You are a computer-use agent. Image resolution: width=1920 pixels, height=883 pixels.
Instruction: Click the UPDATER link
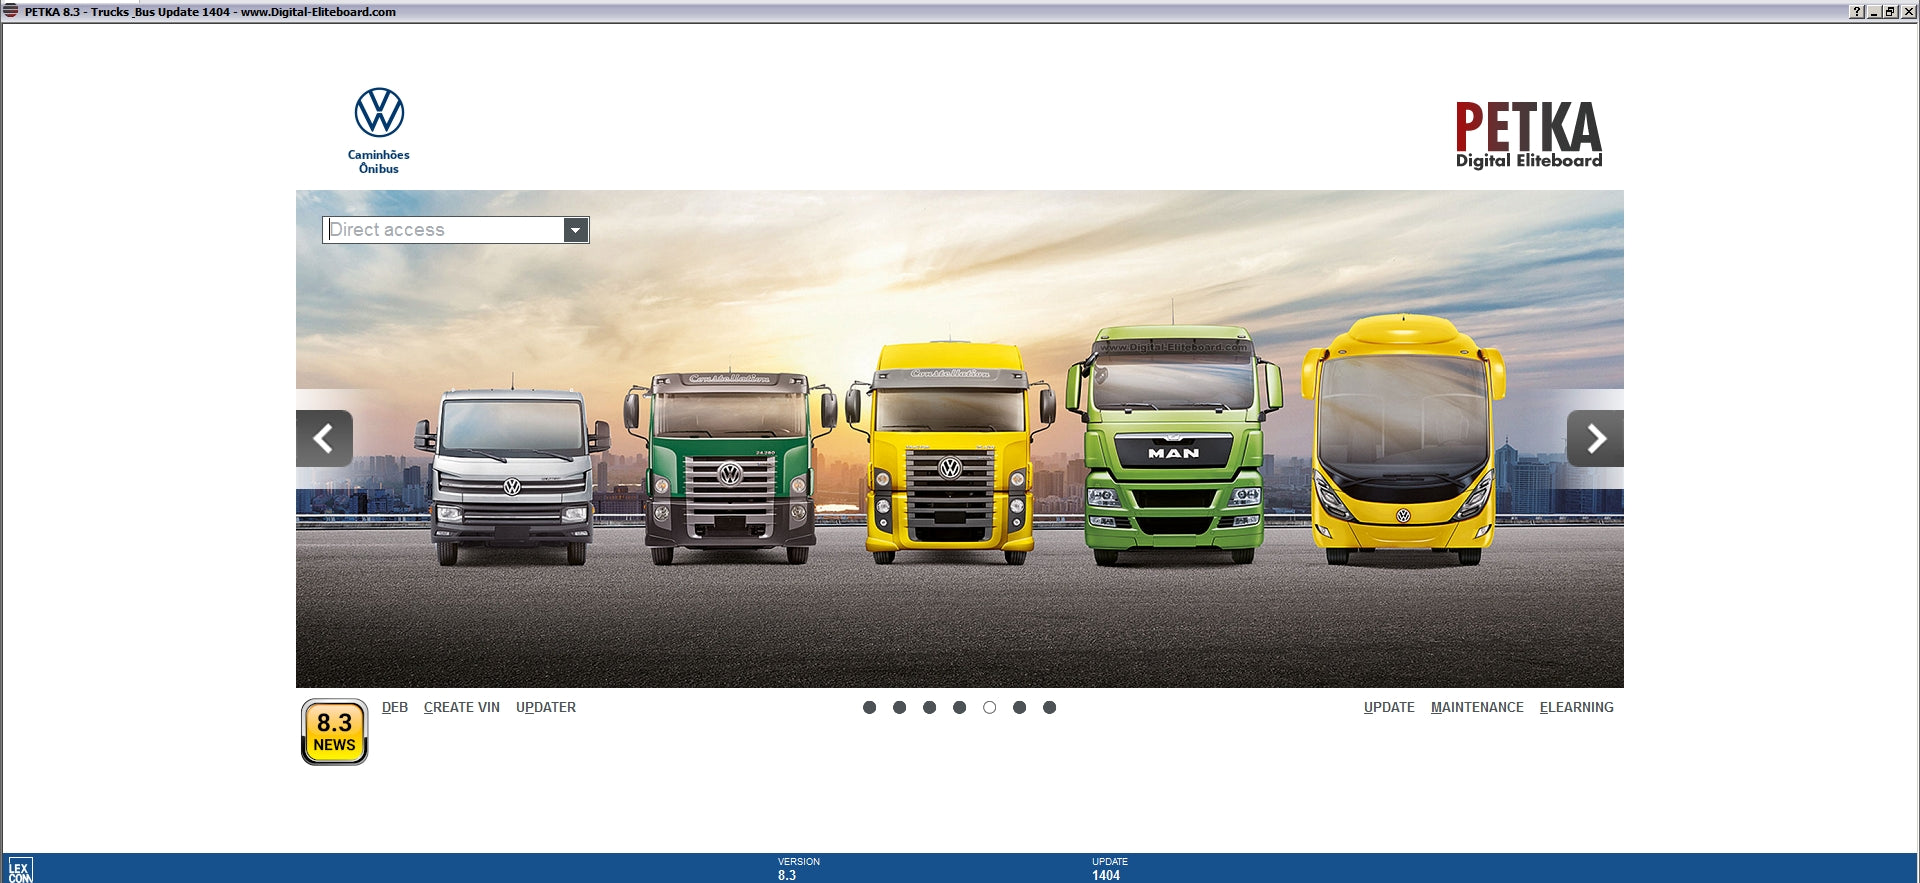coord(546,707)
